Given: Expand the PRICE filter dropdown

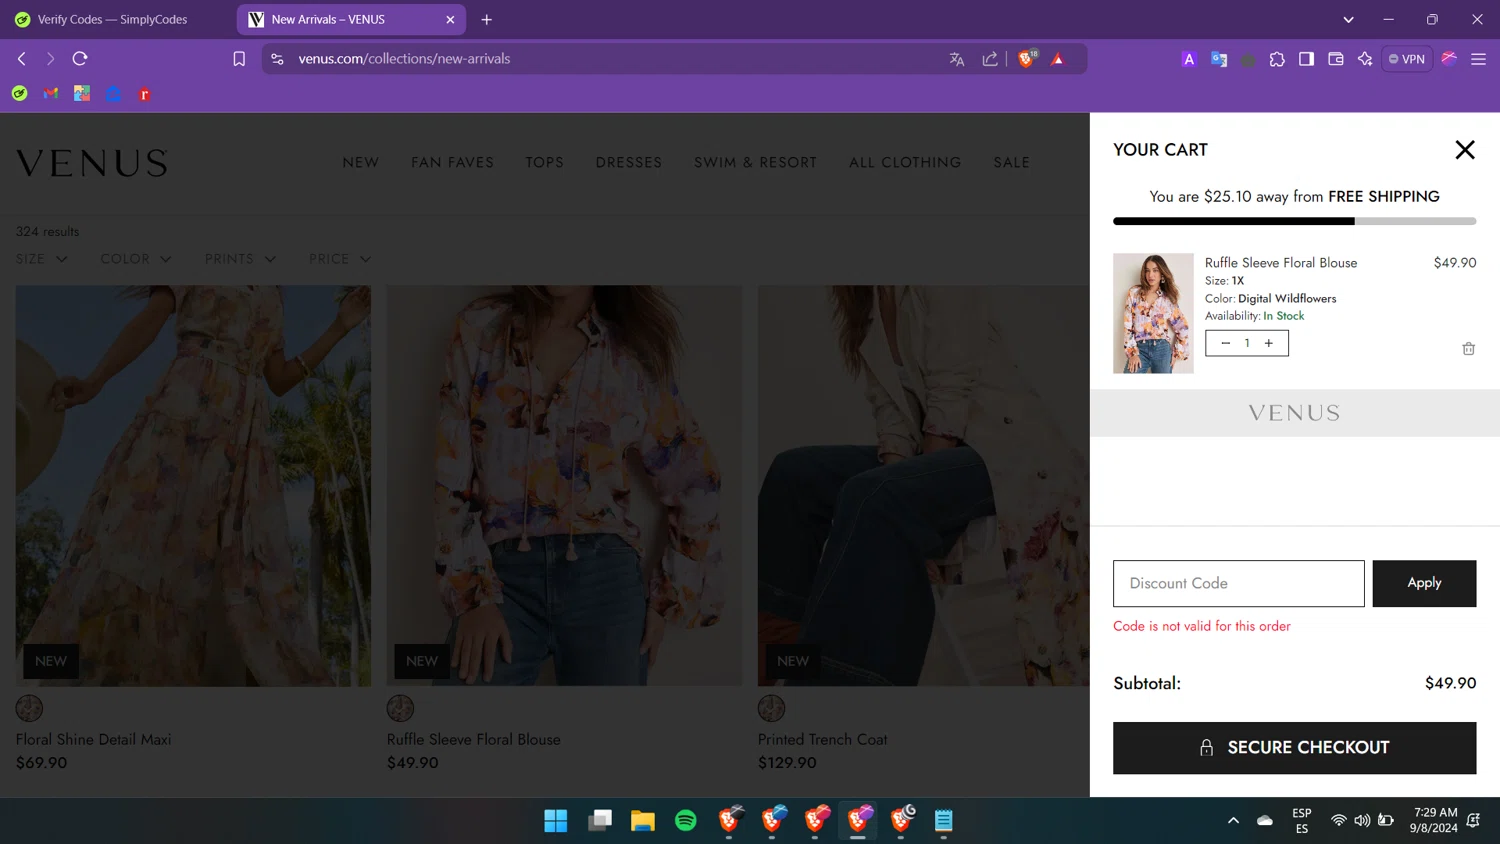Looking at the screenshot, I should pos(340,259).
